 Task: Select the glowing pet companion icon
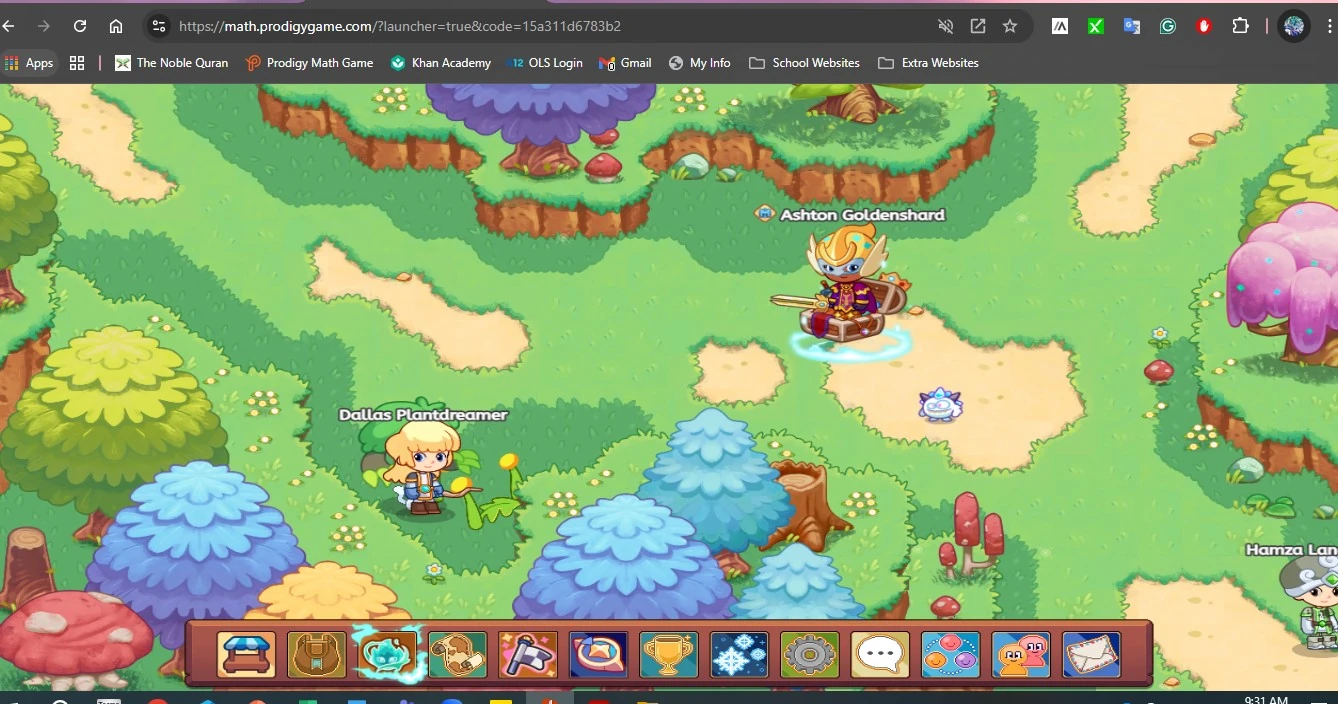click(x=387, y=655)
